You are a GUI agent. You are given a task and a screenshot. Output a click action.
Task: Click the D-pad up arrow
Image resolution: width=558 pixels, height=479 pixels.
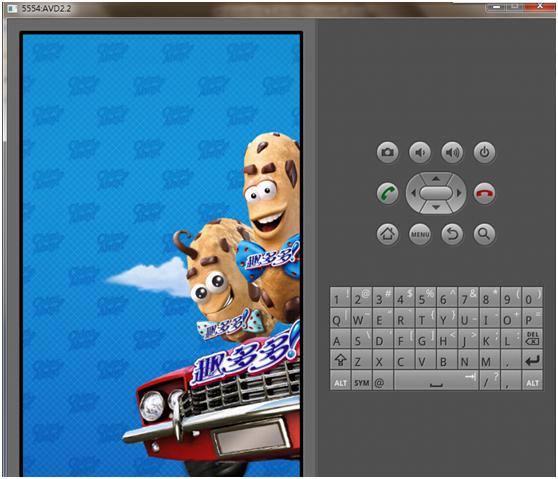tap(436, 178)
